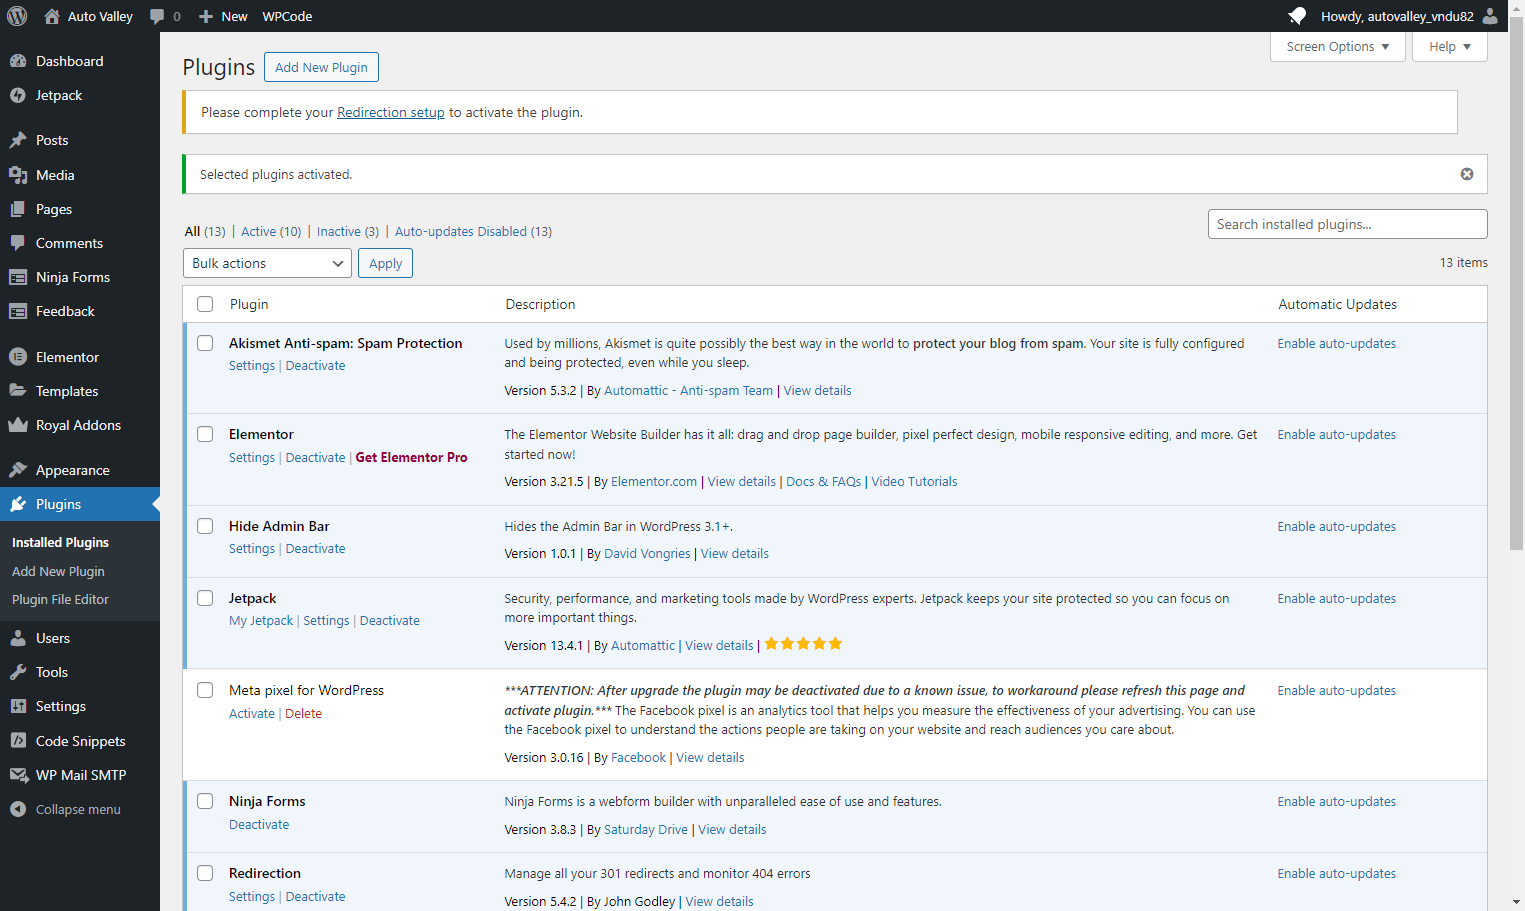Image resolution: width=1525 pixels, height=911 pixels.
Task: Click the Dashboard gauge icon in sidebar
Action: [x=18, y=61]
